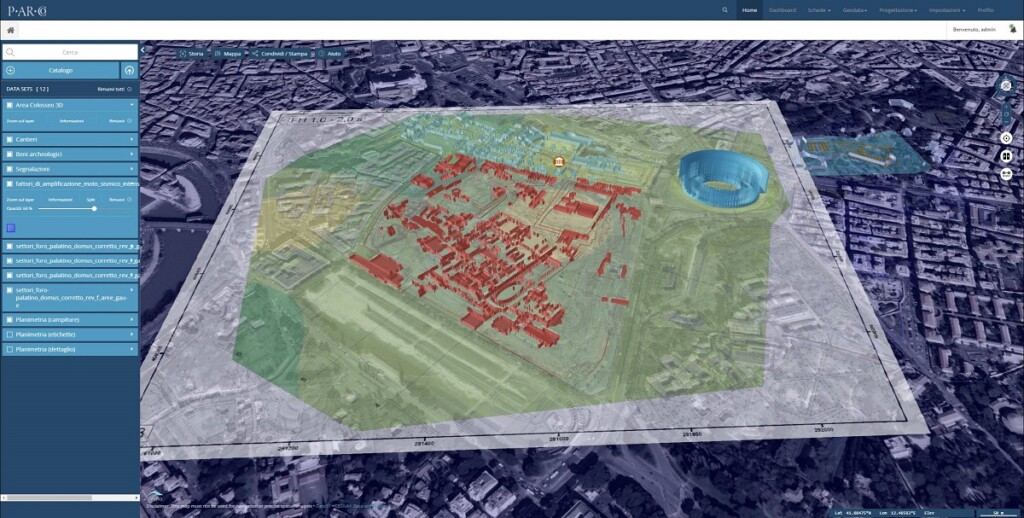Open the Profilo menu item
This screenshot has height=518, width=1024.
coord(985,10)
